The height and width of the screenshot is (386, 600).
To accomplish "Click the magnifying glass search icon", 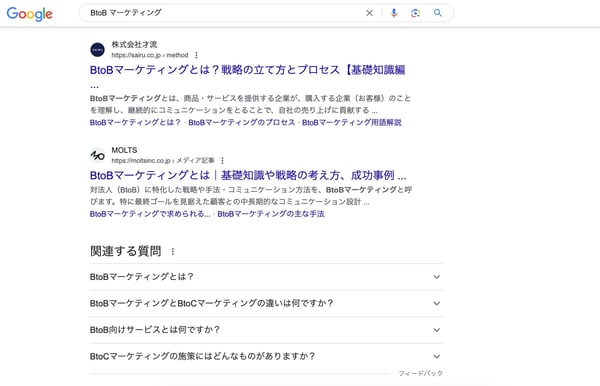I will pyautogui.click(x=438, y=13).
